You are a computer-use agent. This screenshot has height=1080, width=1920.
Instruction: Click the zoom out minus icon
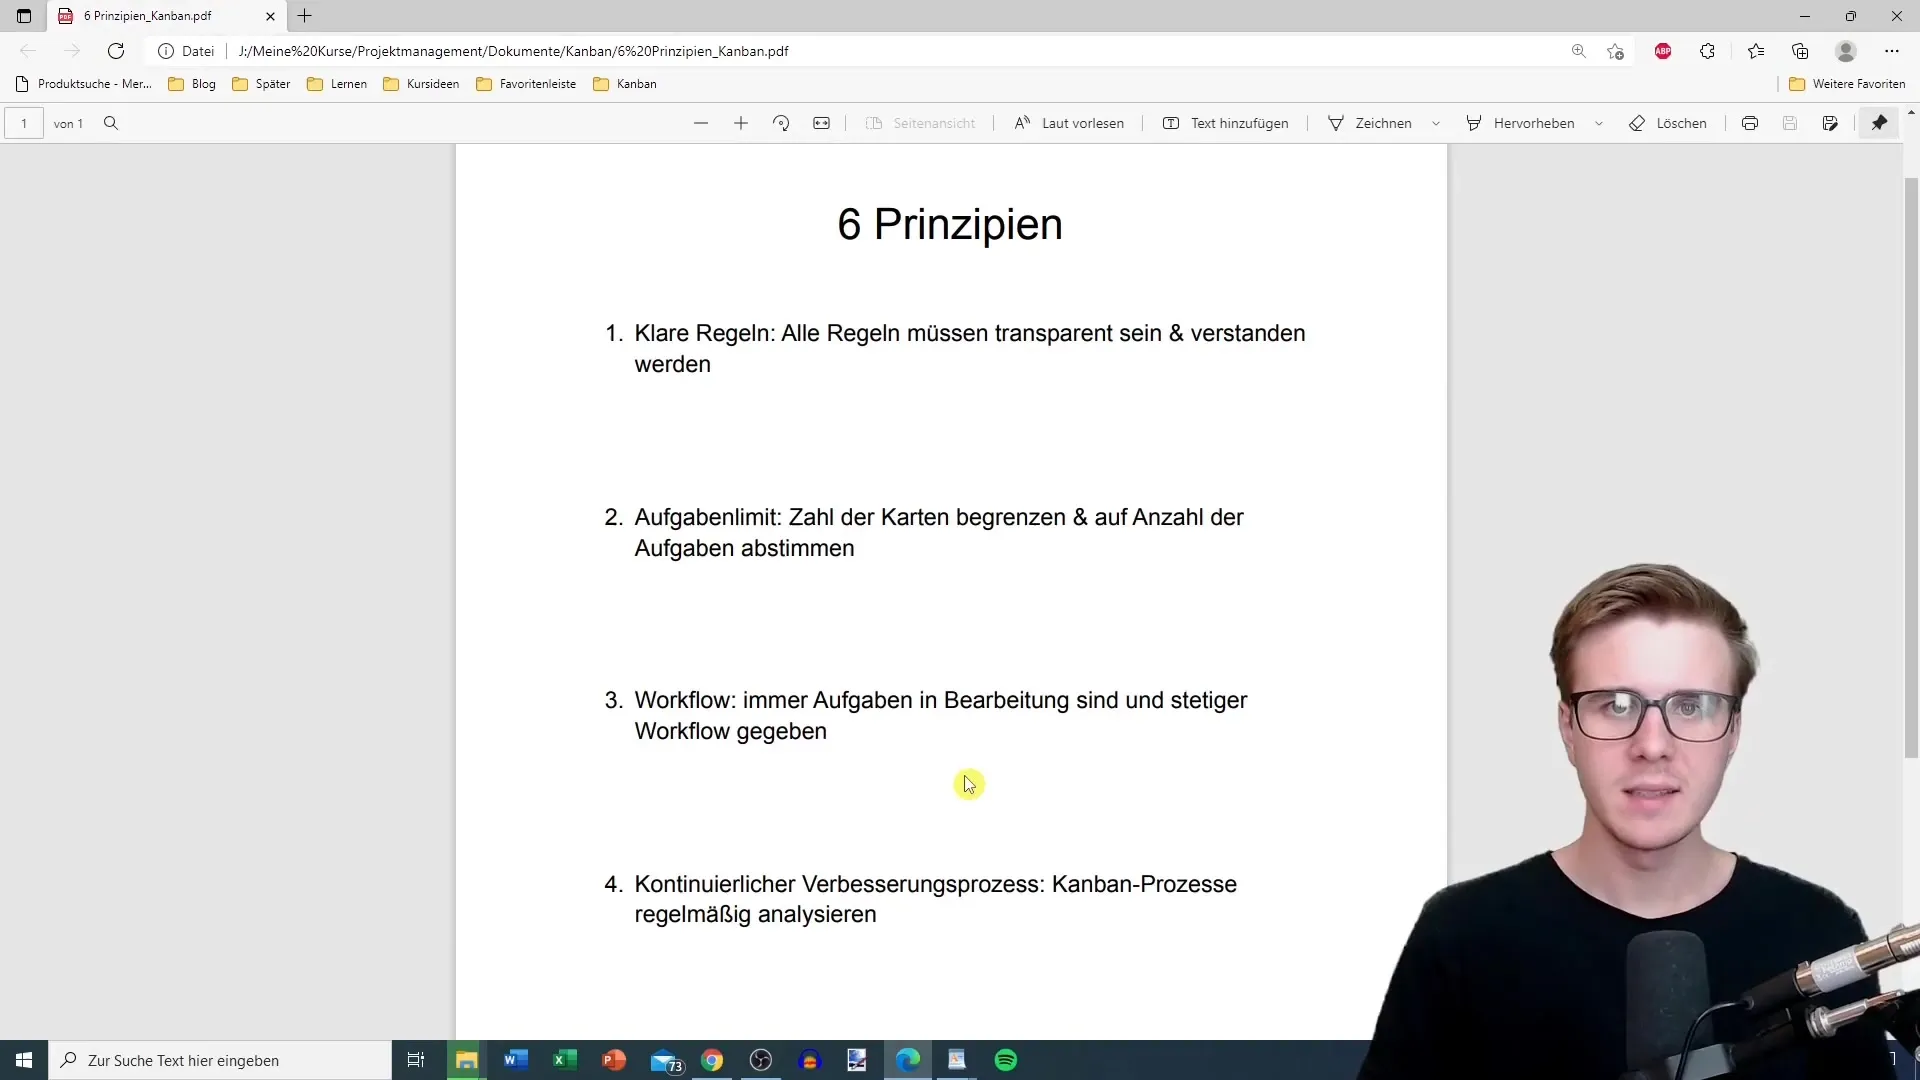click(x=701, y=123)
